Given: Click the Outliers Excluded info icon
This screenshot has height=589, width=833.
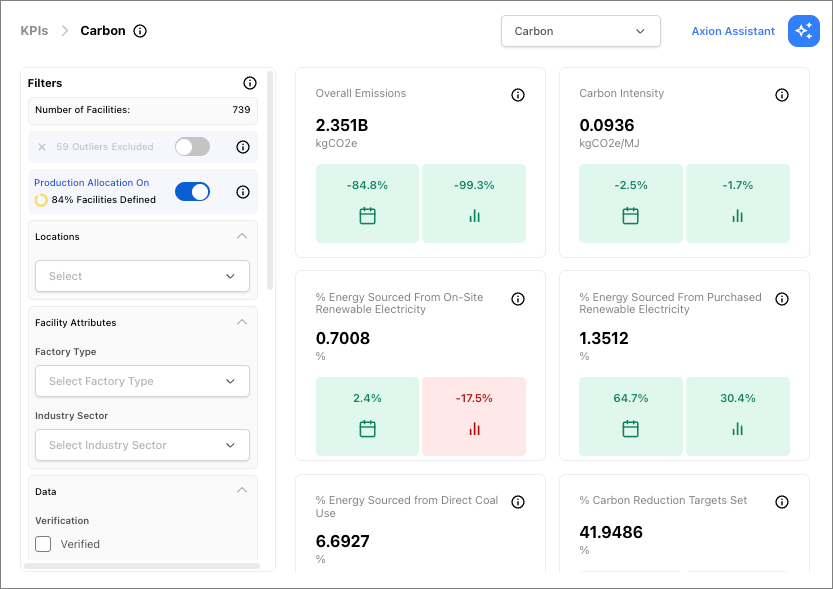Looking at the screenshot, I should click(243, 147).
